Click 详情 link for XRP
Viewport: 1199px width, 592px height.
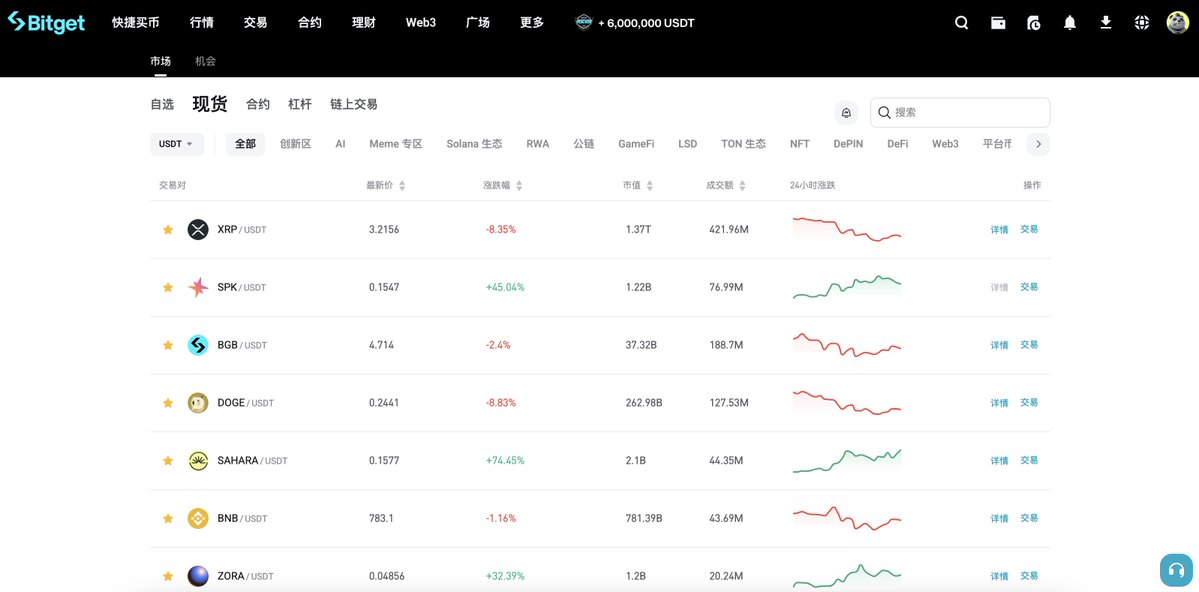point(999,229)
